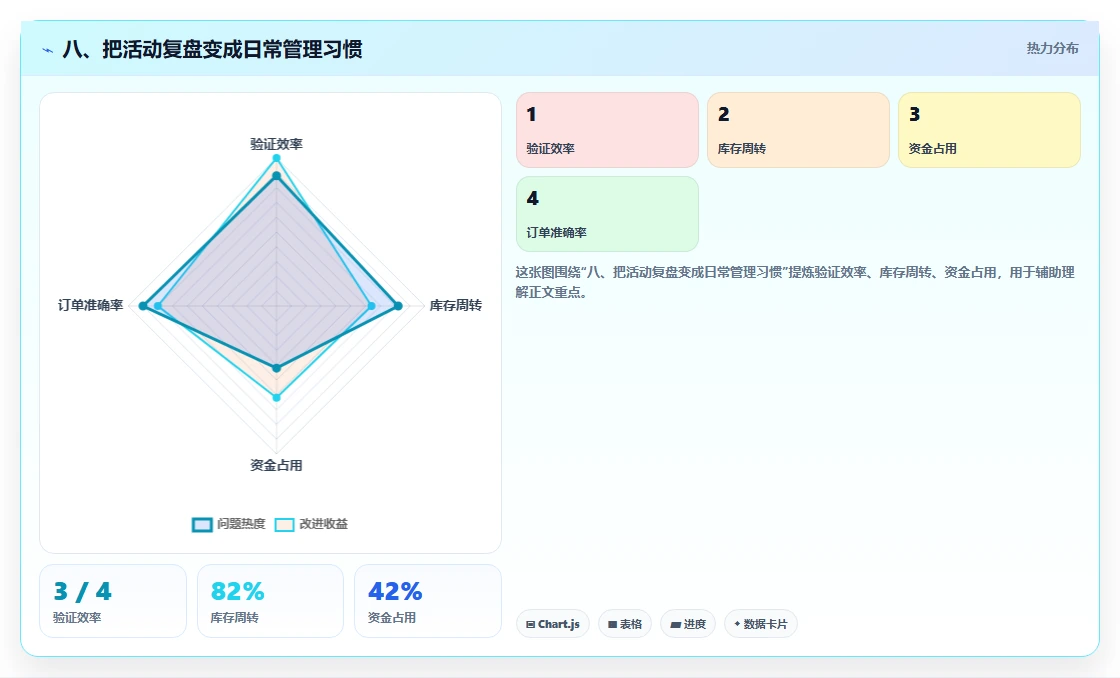Click the title 八、把活动复盘变成日常管理习惯
This screenshot has height=678, width=1120.
[x=212, y=49]
